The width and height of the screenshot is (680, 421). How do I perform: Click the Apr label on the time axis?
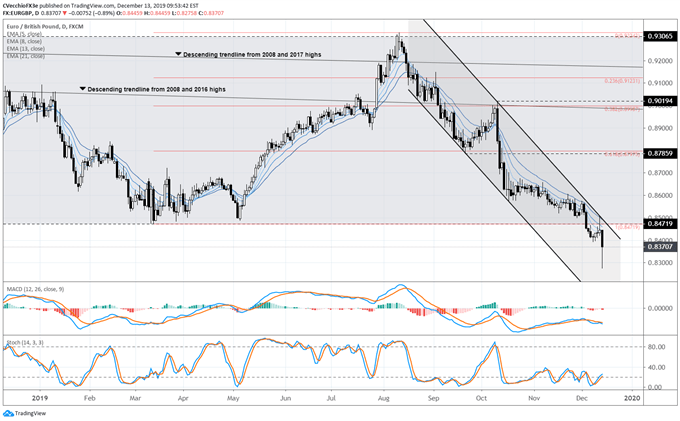tap(183, 398)
